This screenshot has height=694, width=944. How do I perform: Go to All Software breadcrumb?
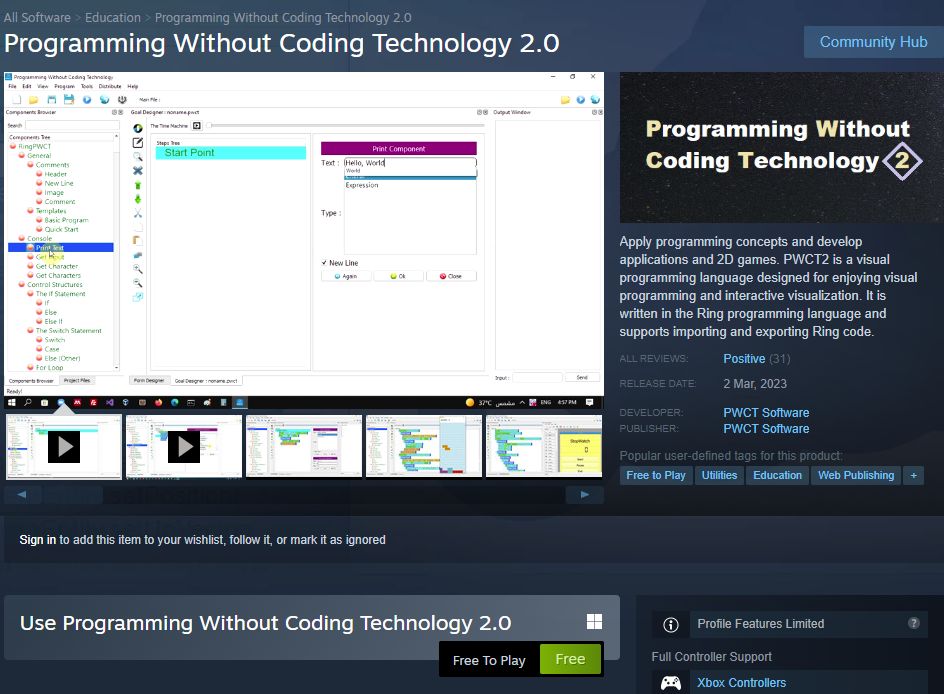click(x=37, y=17)
